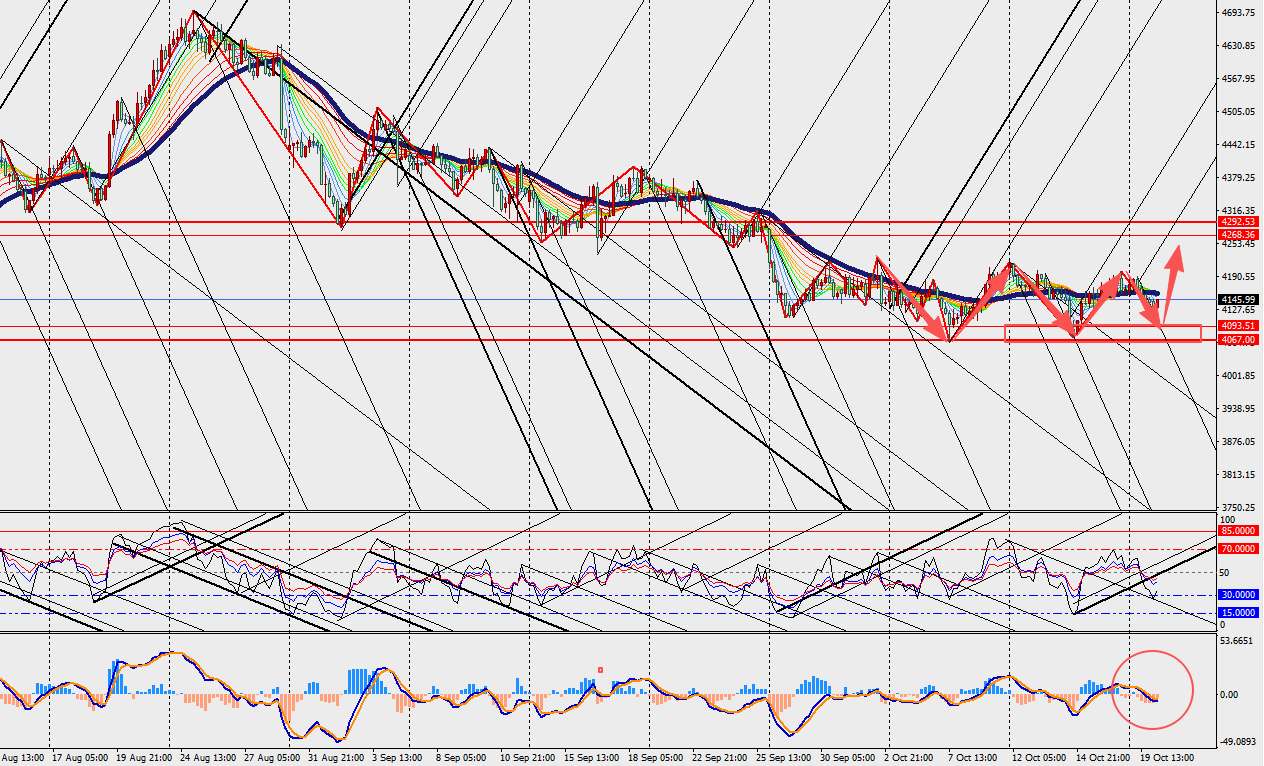Click the 4442.15 price axis label

[1237, 145]
